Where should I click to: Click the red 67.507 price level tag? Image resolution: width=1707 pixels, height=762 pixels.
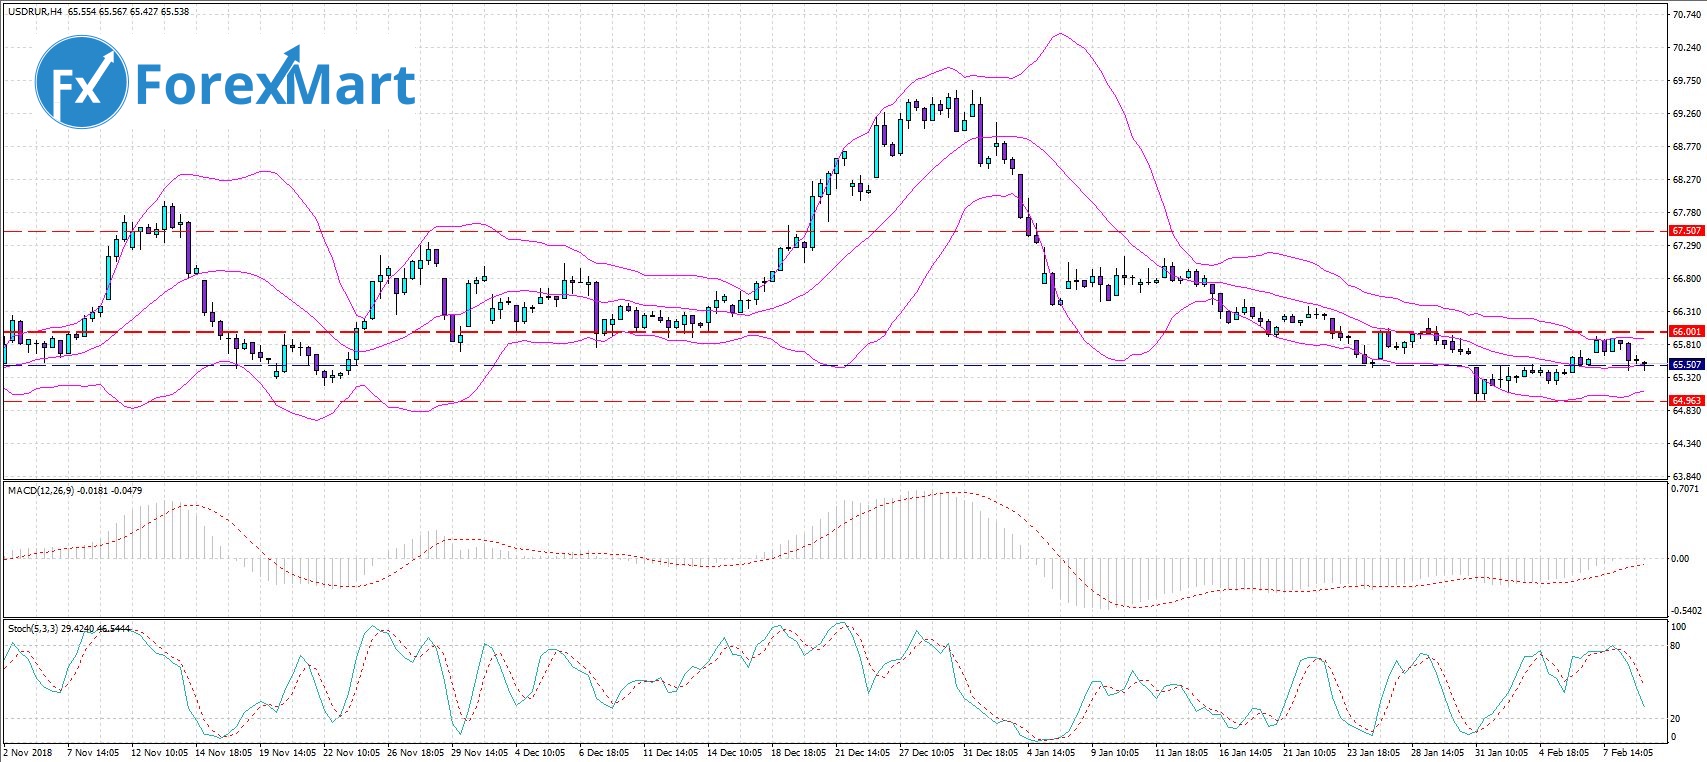(x=1686, y=231)
